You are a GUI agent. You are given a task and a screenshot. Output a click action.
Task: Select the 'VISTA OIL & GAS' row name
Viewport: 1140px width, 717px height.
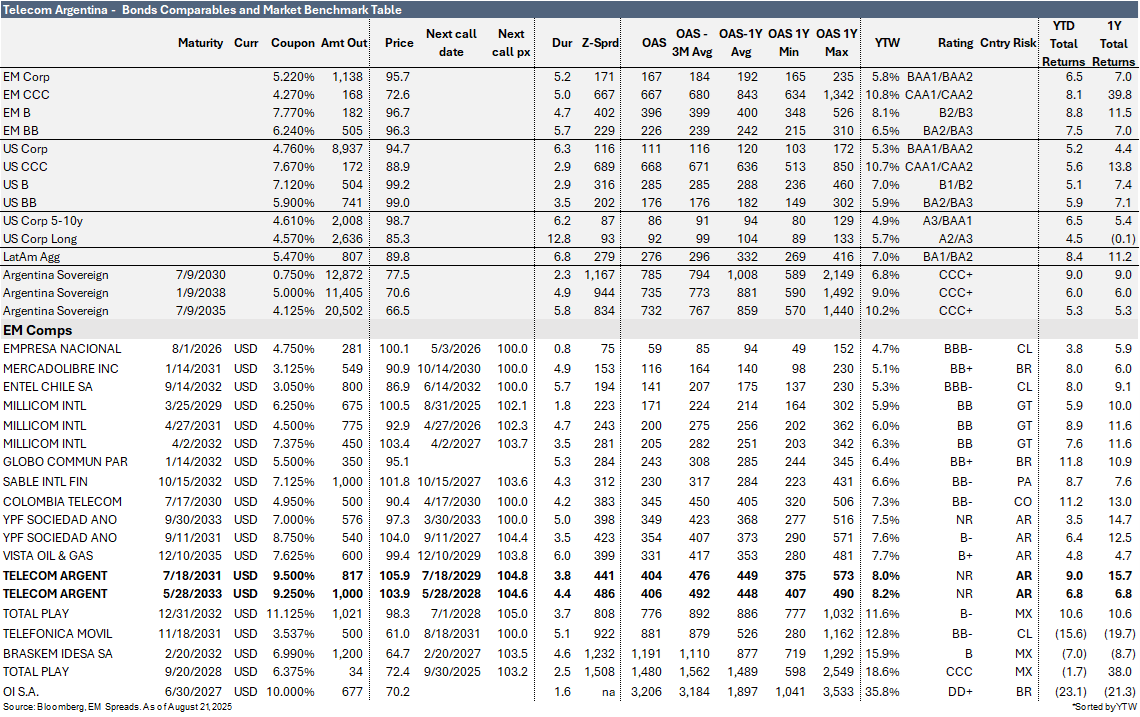48,556
